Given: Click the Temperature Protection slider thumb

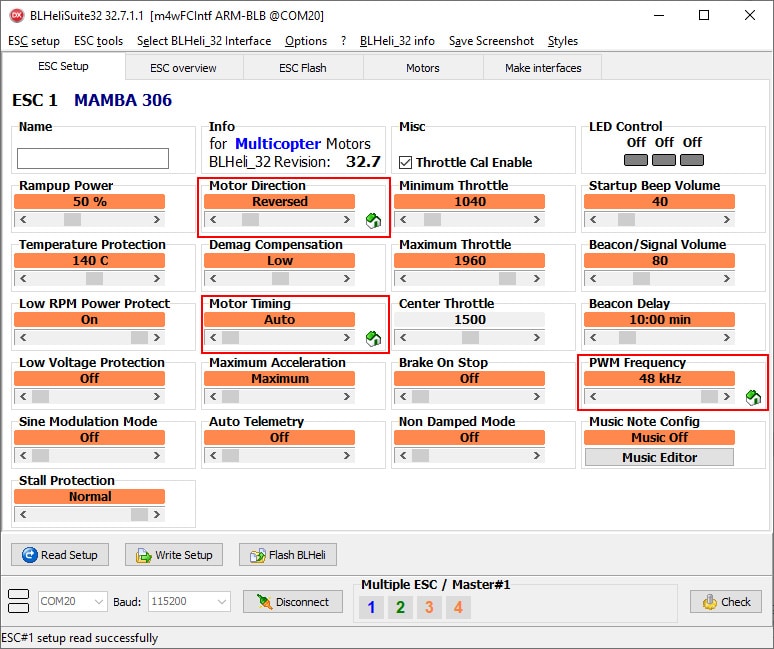Looking at the screenshot, I should 93,278.
